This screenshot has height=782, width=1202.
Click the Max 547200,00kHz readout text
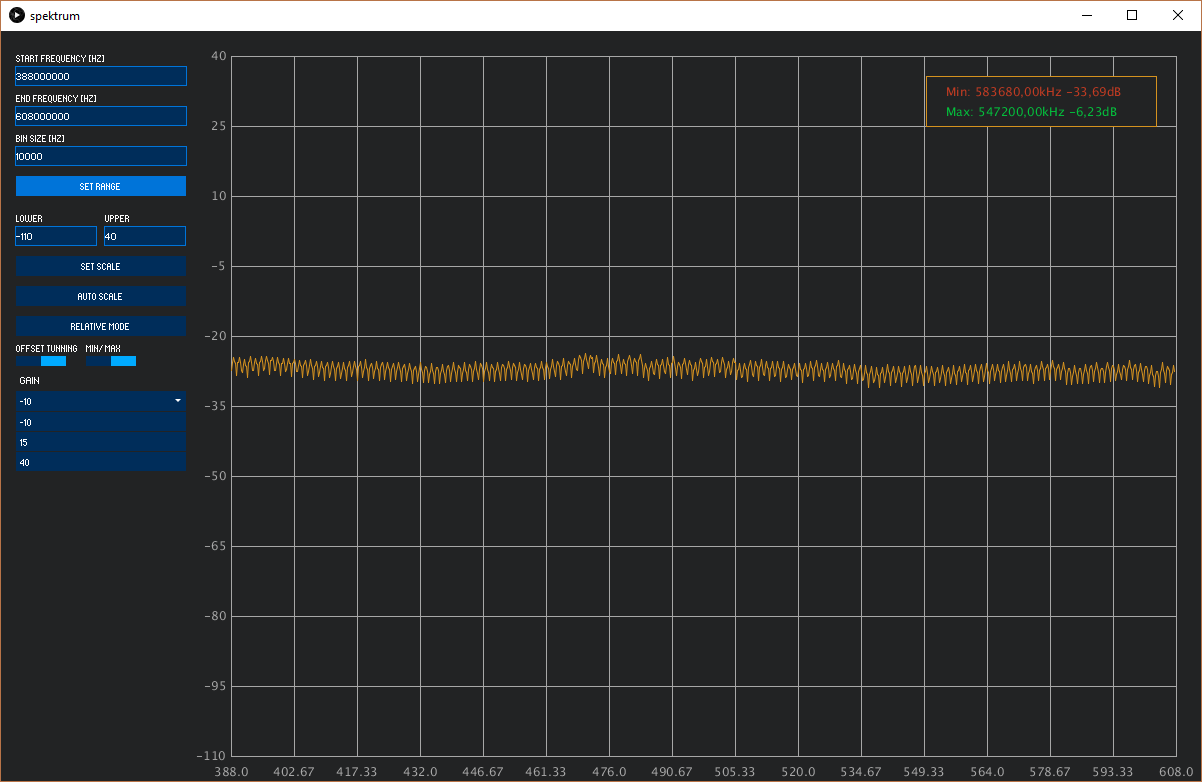tap(1031, 112)
